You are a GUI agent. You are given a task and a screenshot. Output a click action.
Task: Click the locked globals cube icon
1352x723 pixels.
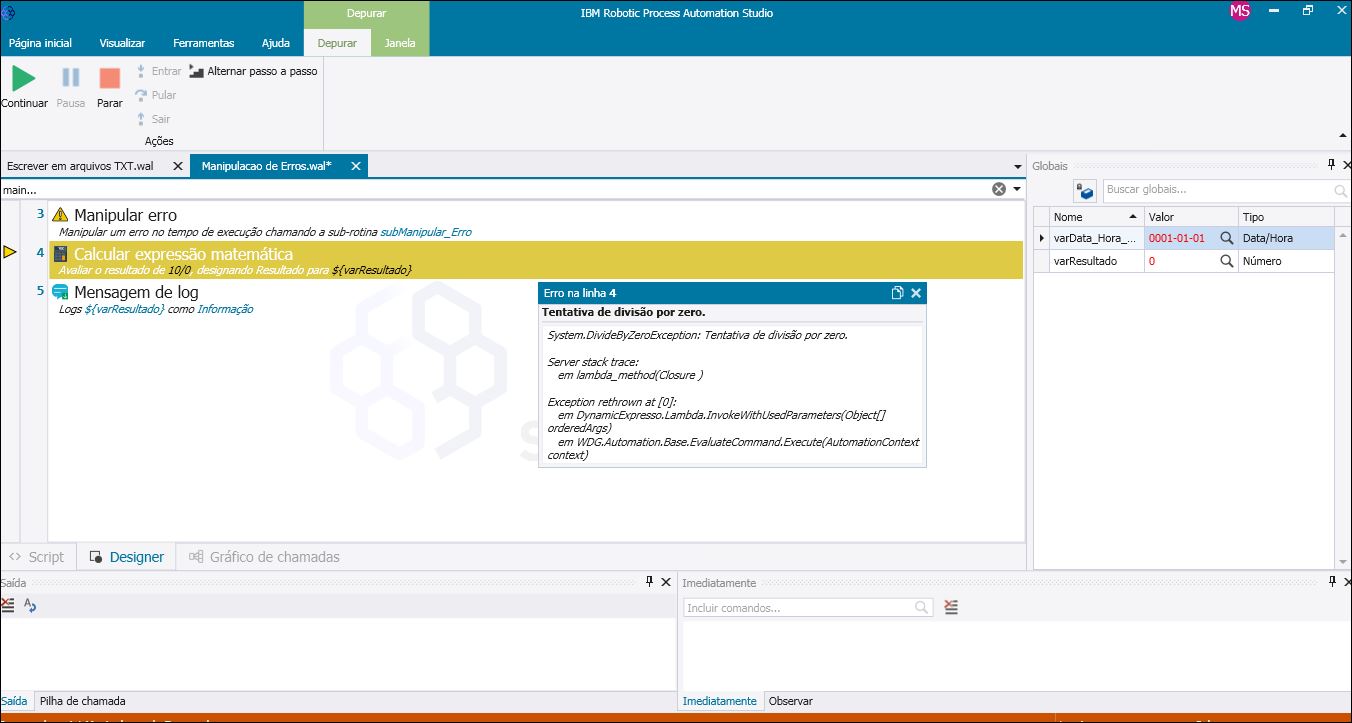point(1085,190)
